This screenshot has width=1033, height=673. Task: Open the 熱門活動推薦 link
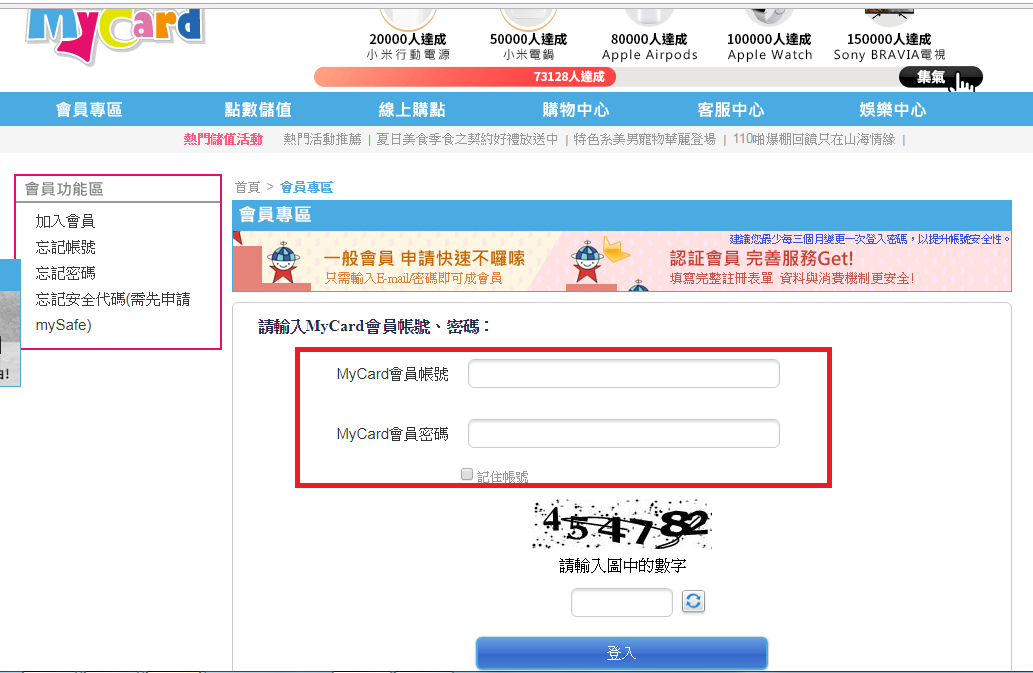[323, 140]
